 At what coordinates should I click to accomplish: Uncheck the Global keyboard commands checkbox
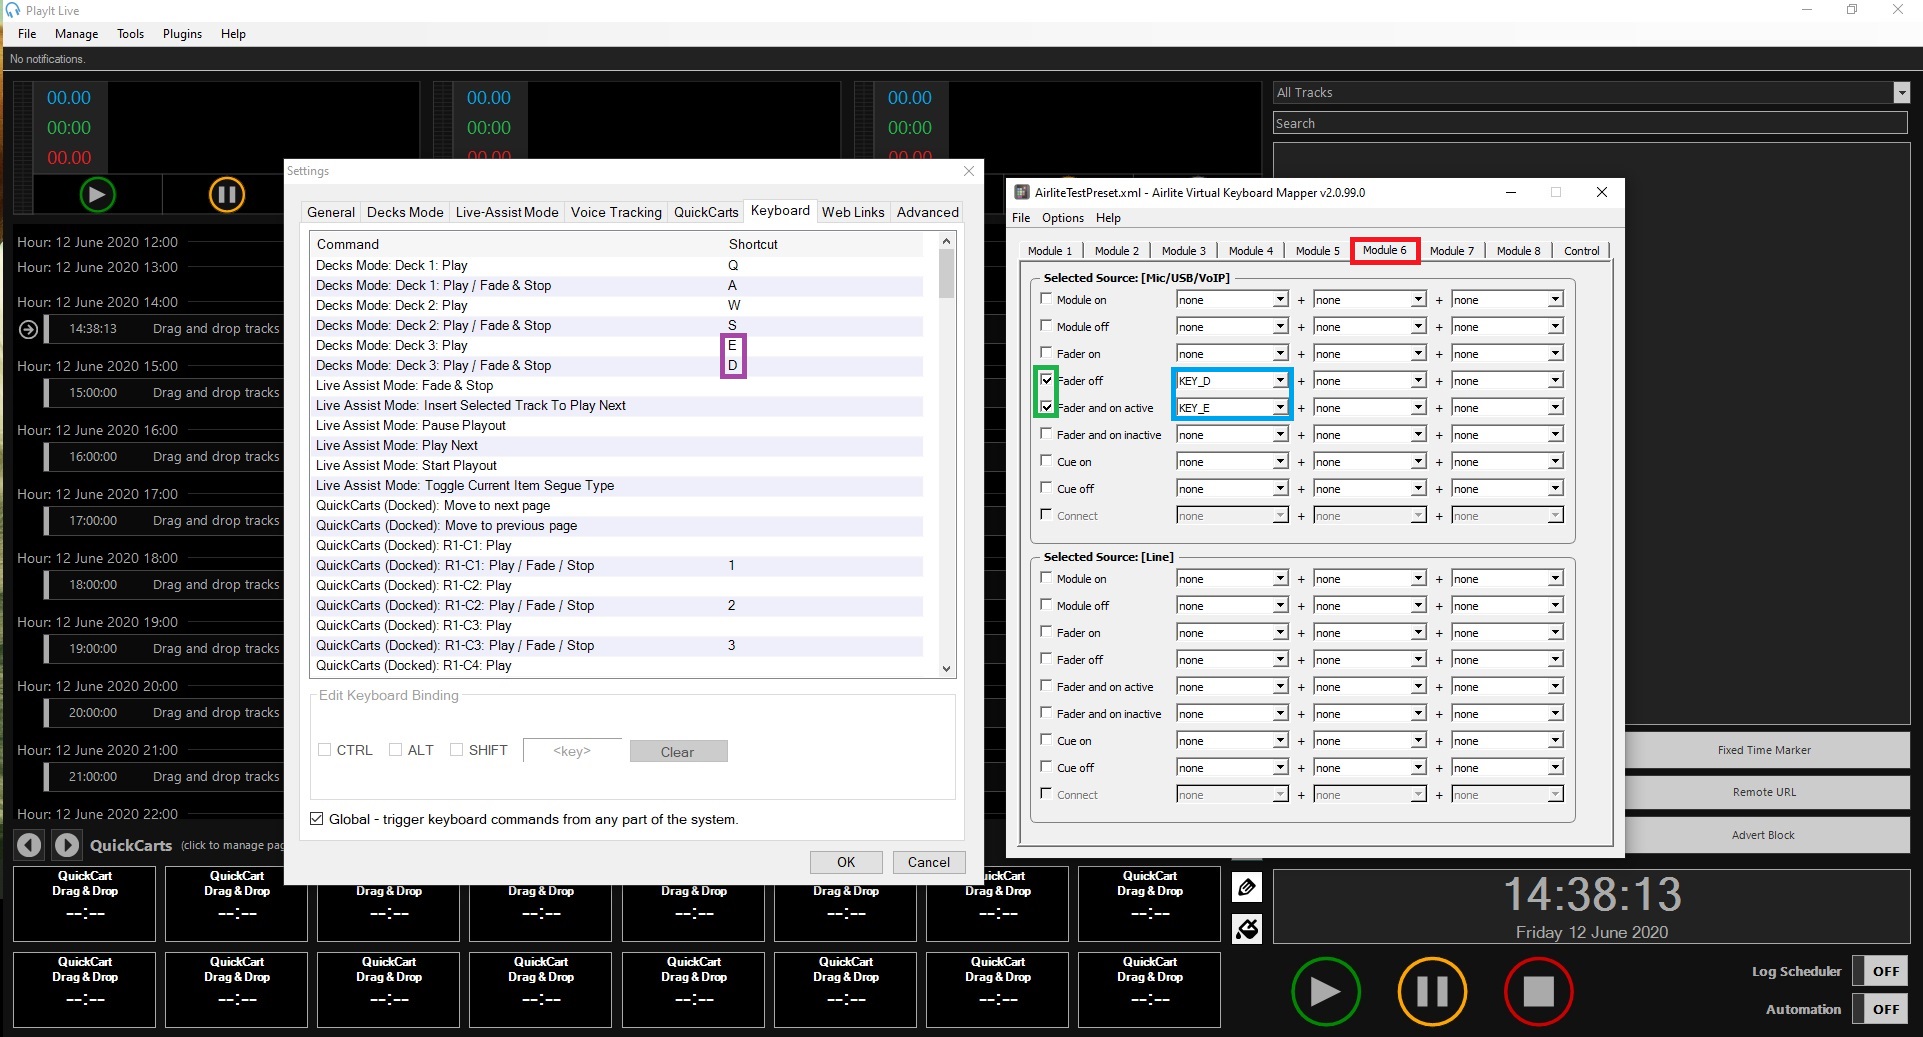coord(317,819)
